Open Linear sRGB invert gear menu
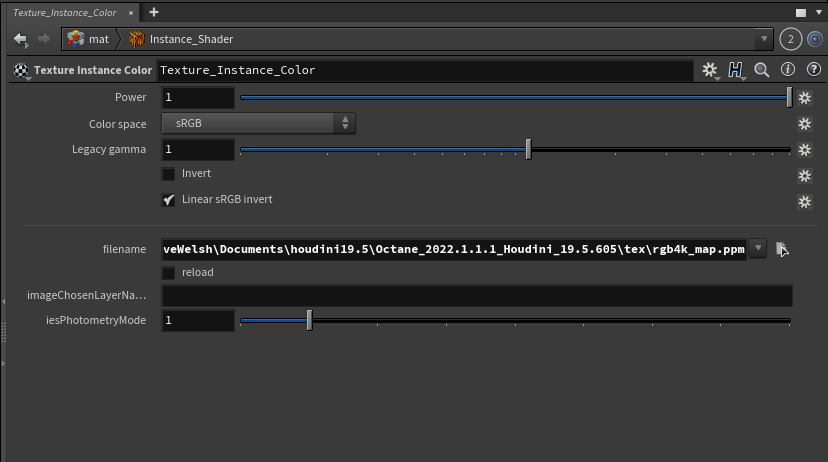The image size is (828, 462). [x=804, y=202]
